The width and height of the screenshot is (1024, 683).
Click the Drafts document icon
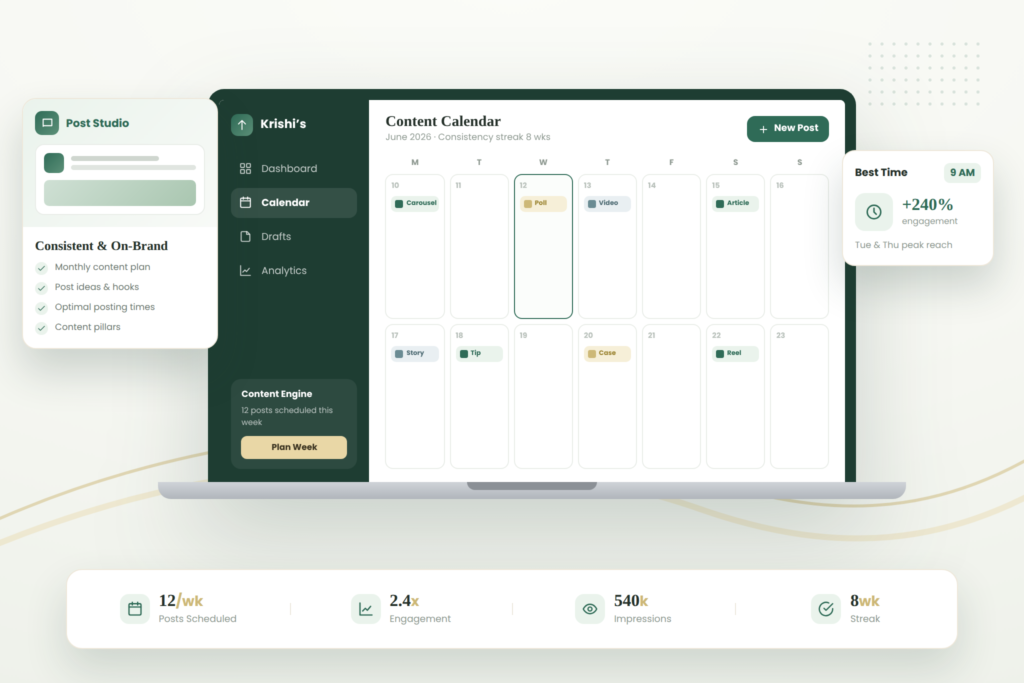click(x=246, y=236)
